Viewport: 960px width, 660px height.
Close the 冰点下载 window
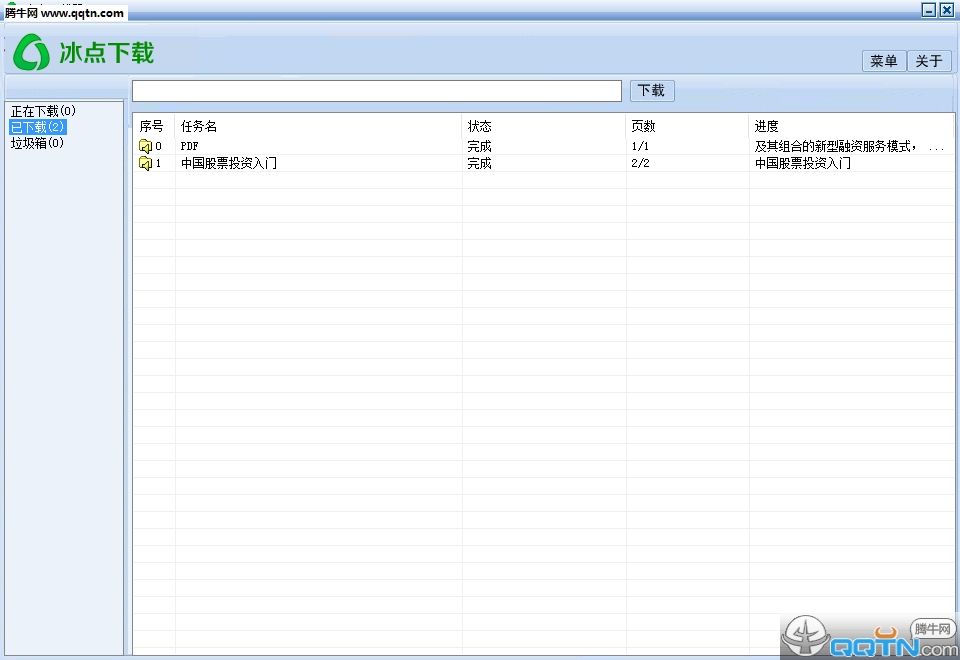point(947,10)
